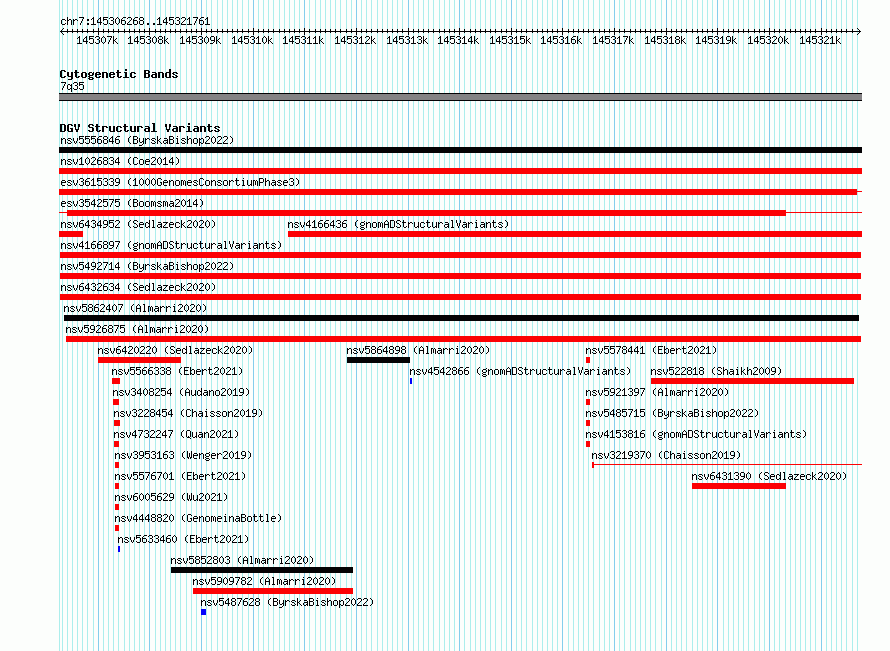This screenshot has height=651, width=890.
Task: Select the black bar under nsv5852803
Action: [x=262, y=570]
